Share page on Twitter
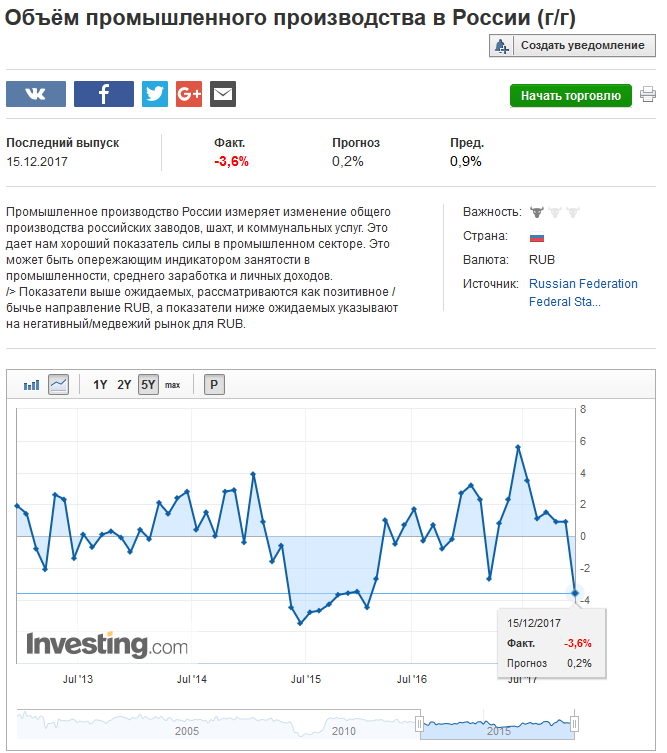This screenshot has width=667, height=753. pyautogui.click(x=154, y=94)
